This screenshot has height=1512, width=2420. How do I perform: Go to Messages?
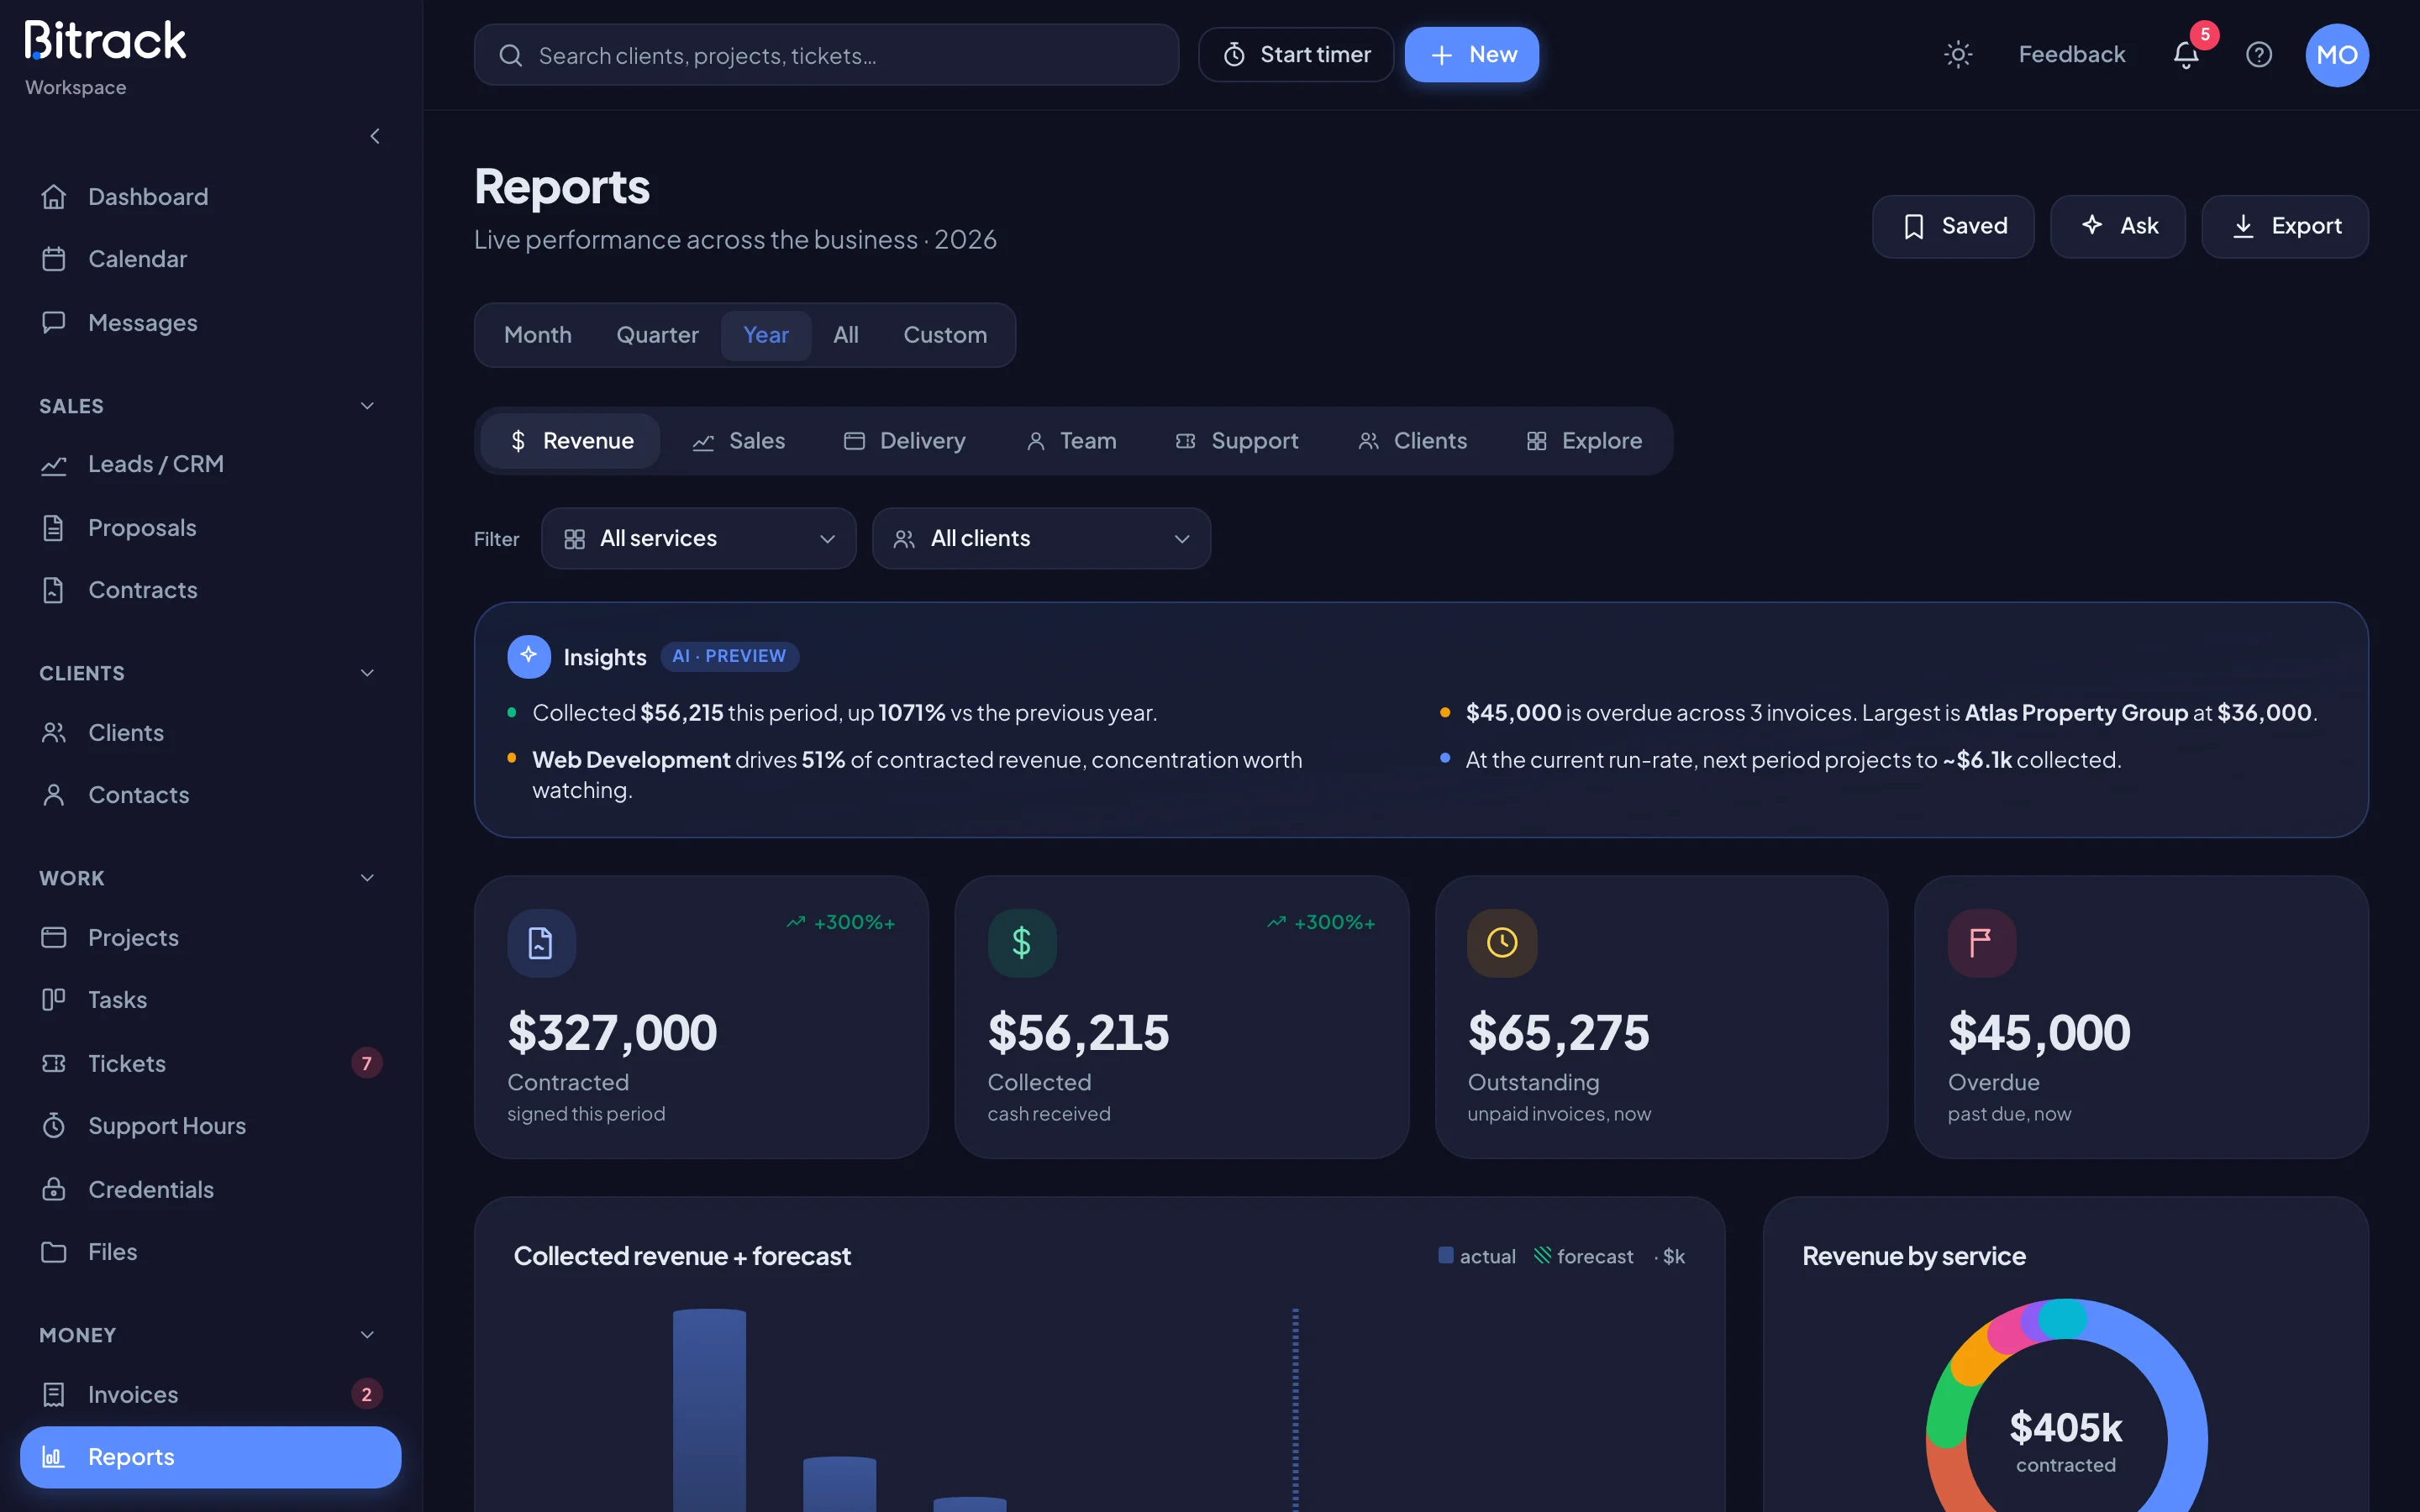210,322
